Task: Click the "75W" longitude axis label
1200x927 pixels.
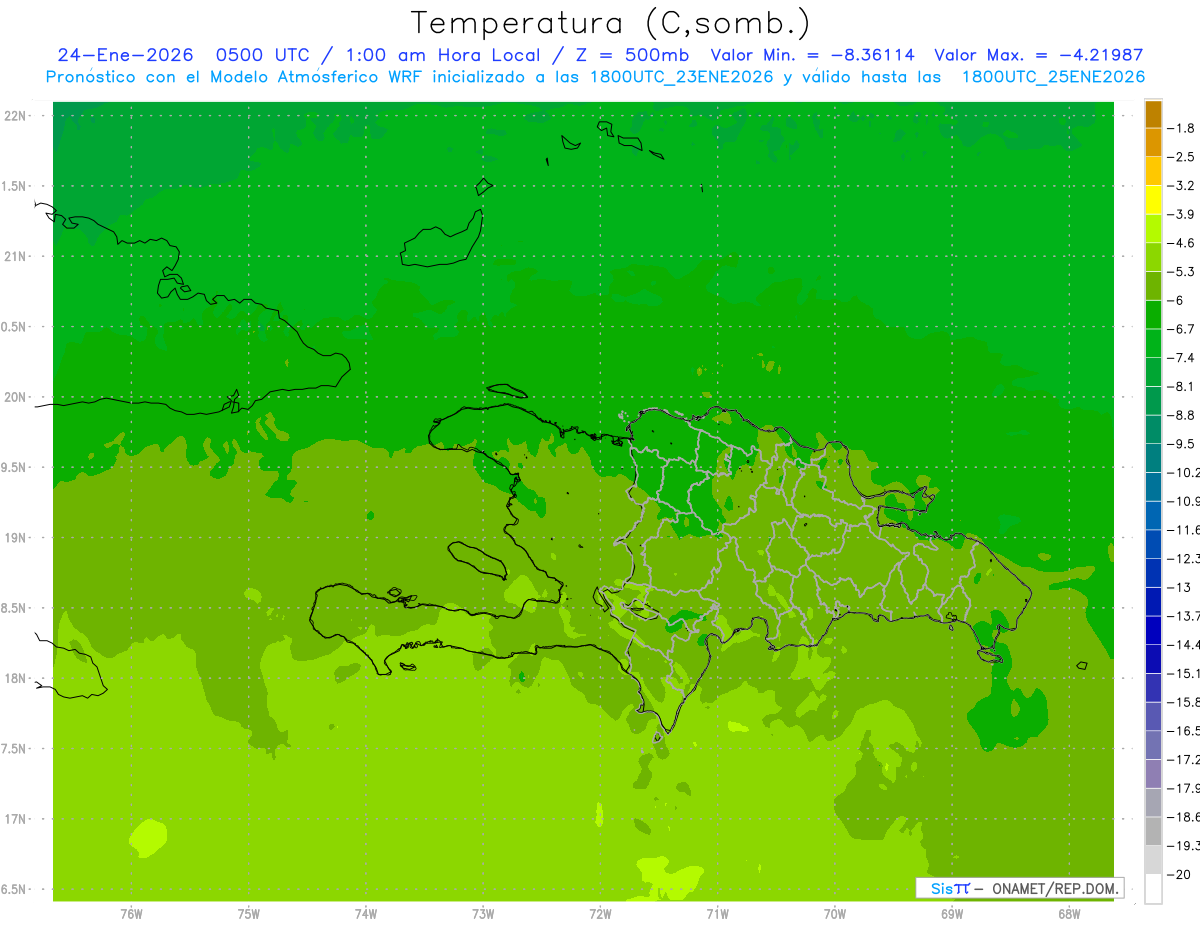Action: 249,913
